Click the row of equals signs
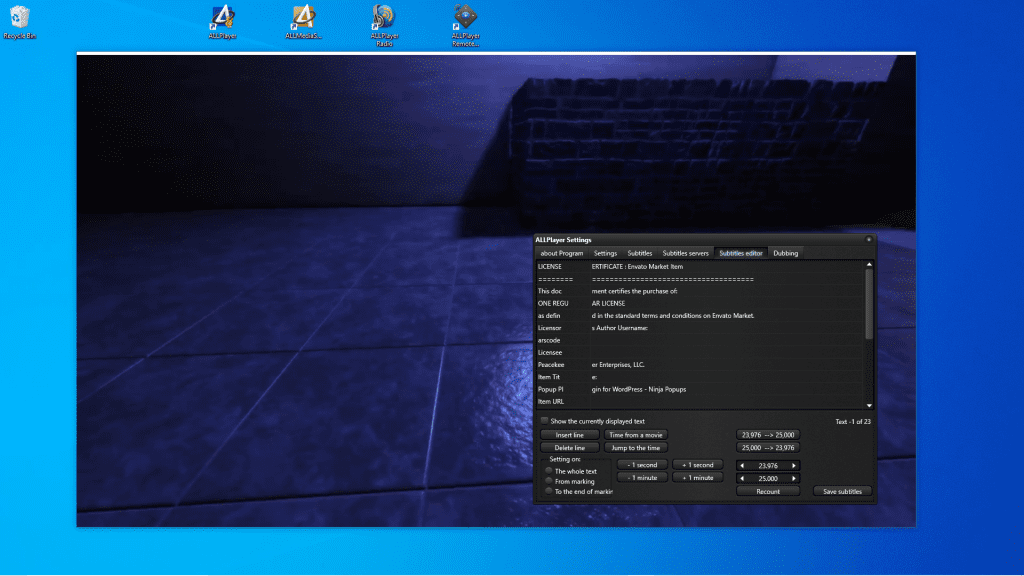 (700, 279)
